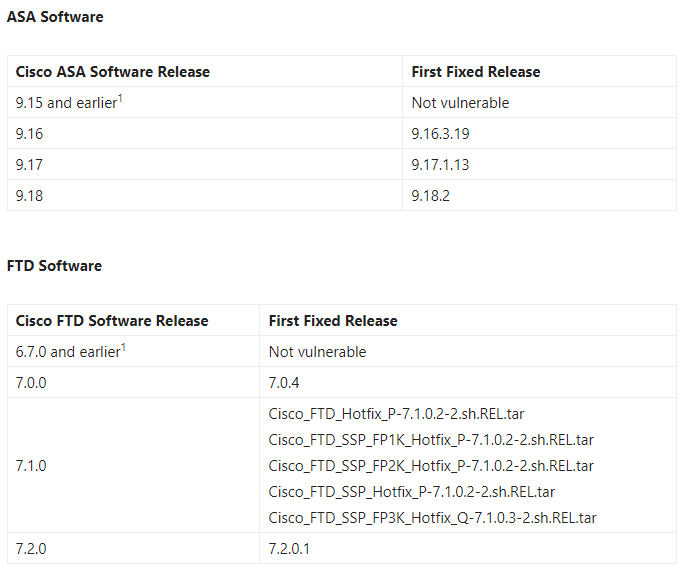Click the 7.2.0.1 fixed release cell

tap(468, 548)
